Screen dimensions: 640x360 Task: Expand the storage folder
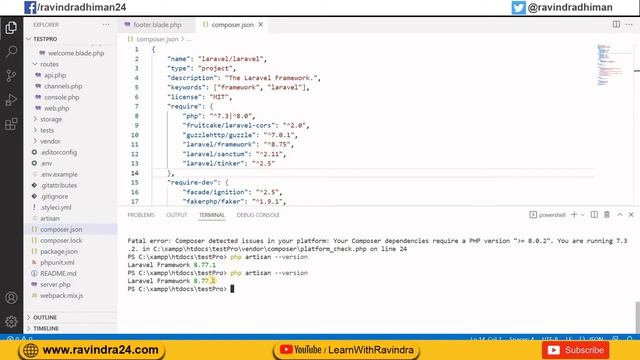point(70,119)
